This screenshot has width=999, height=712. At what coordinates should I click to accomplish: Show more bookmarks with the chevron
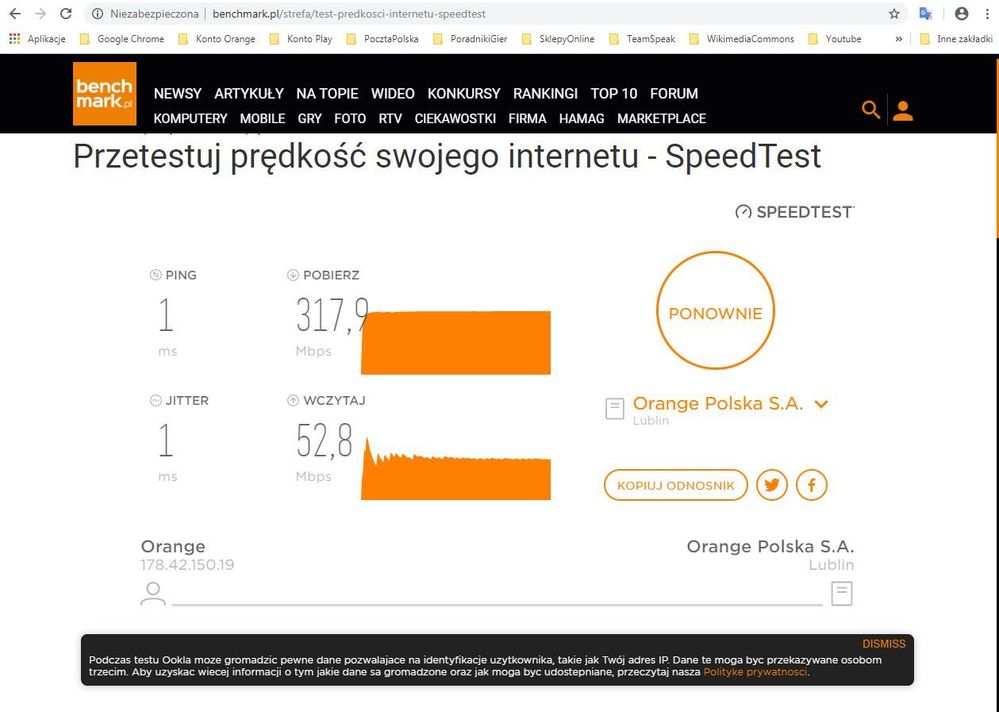tap(898, 39)
